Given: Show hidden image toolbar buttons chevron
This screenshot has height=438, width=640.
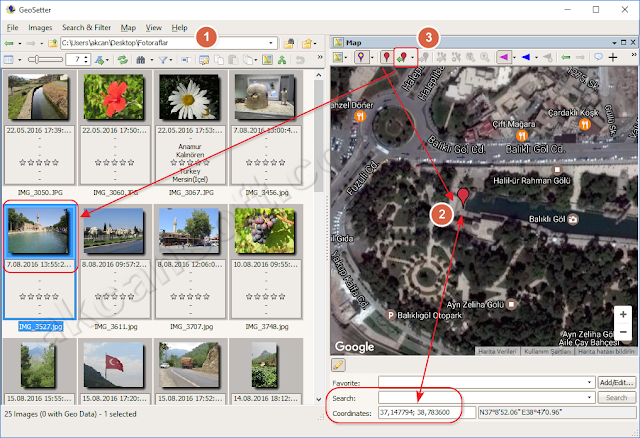Looking at the screenshot, I should tap(320, 57).
